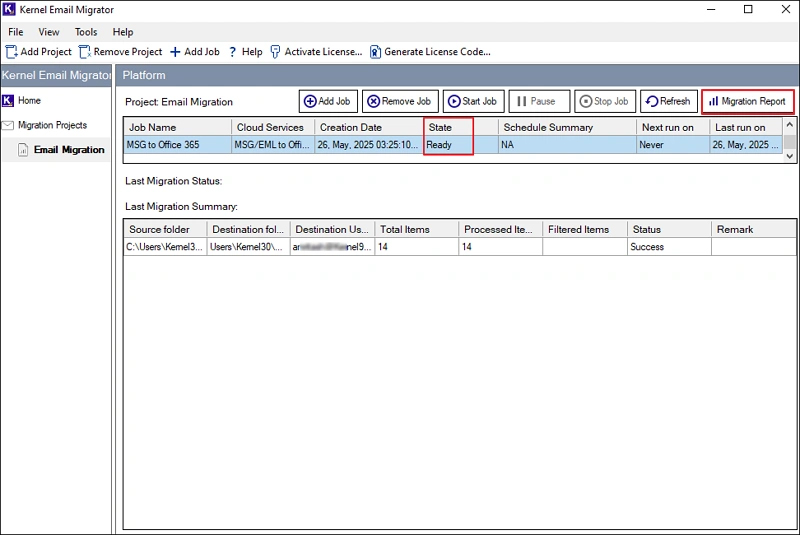Image resolution: width=800 pixels, height=535 pixels.
Task: Click the Add Project toolbar icon
Action: click(11, 52)
